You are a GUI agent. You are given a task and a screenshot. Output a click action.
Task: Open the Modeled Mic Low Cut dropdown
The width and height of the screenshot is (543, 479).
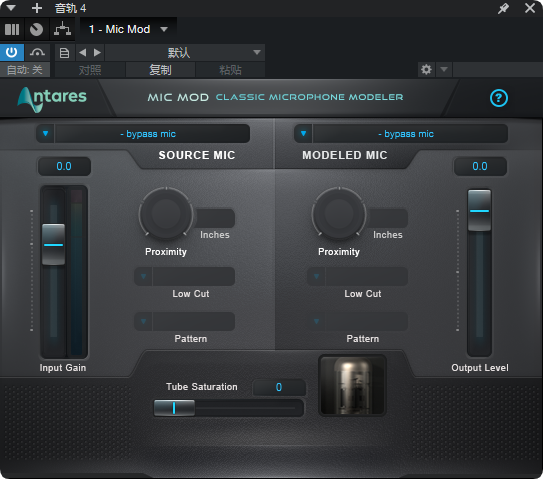[x=357, y=276]
